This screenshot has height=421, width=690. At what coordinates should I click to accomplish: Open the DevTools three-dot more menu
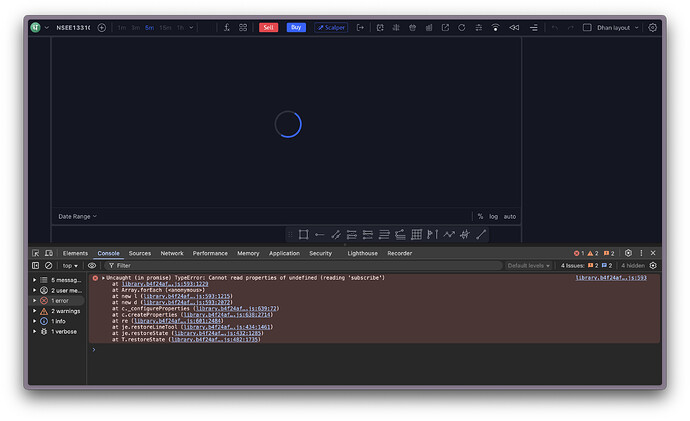[x=641, y=253]
